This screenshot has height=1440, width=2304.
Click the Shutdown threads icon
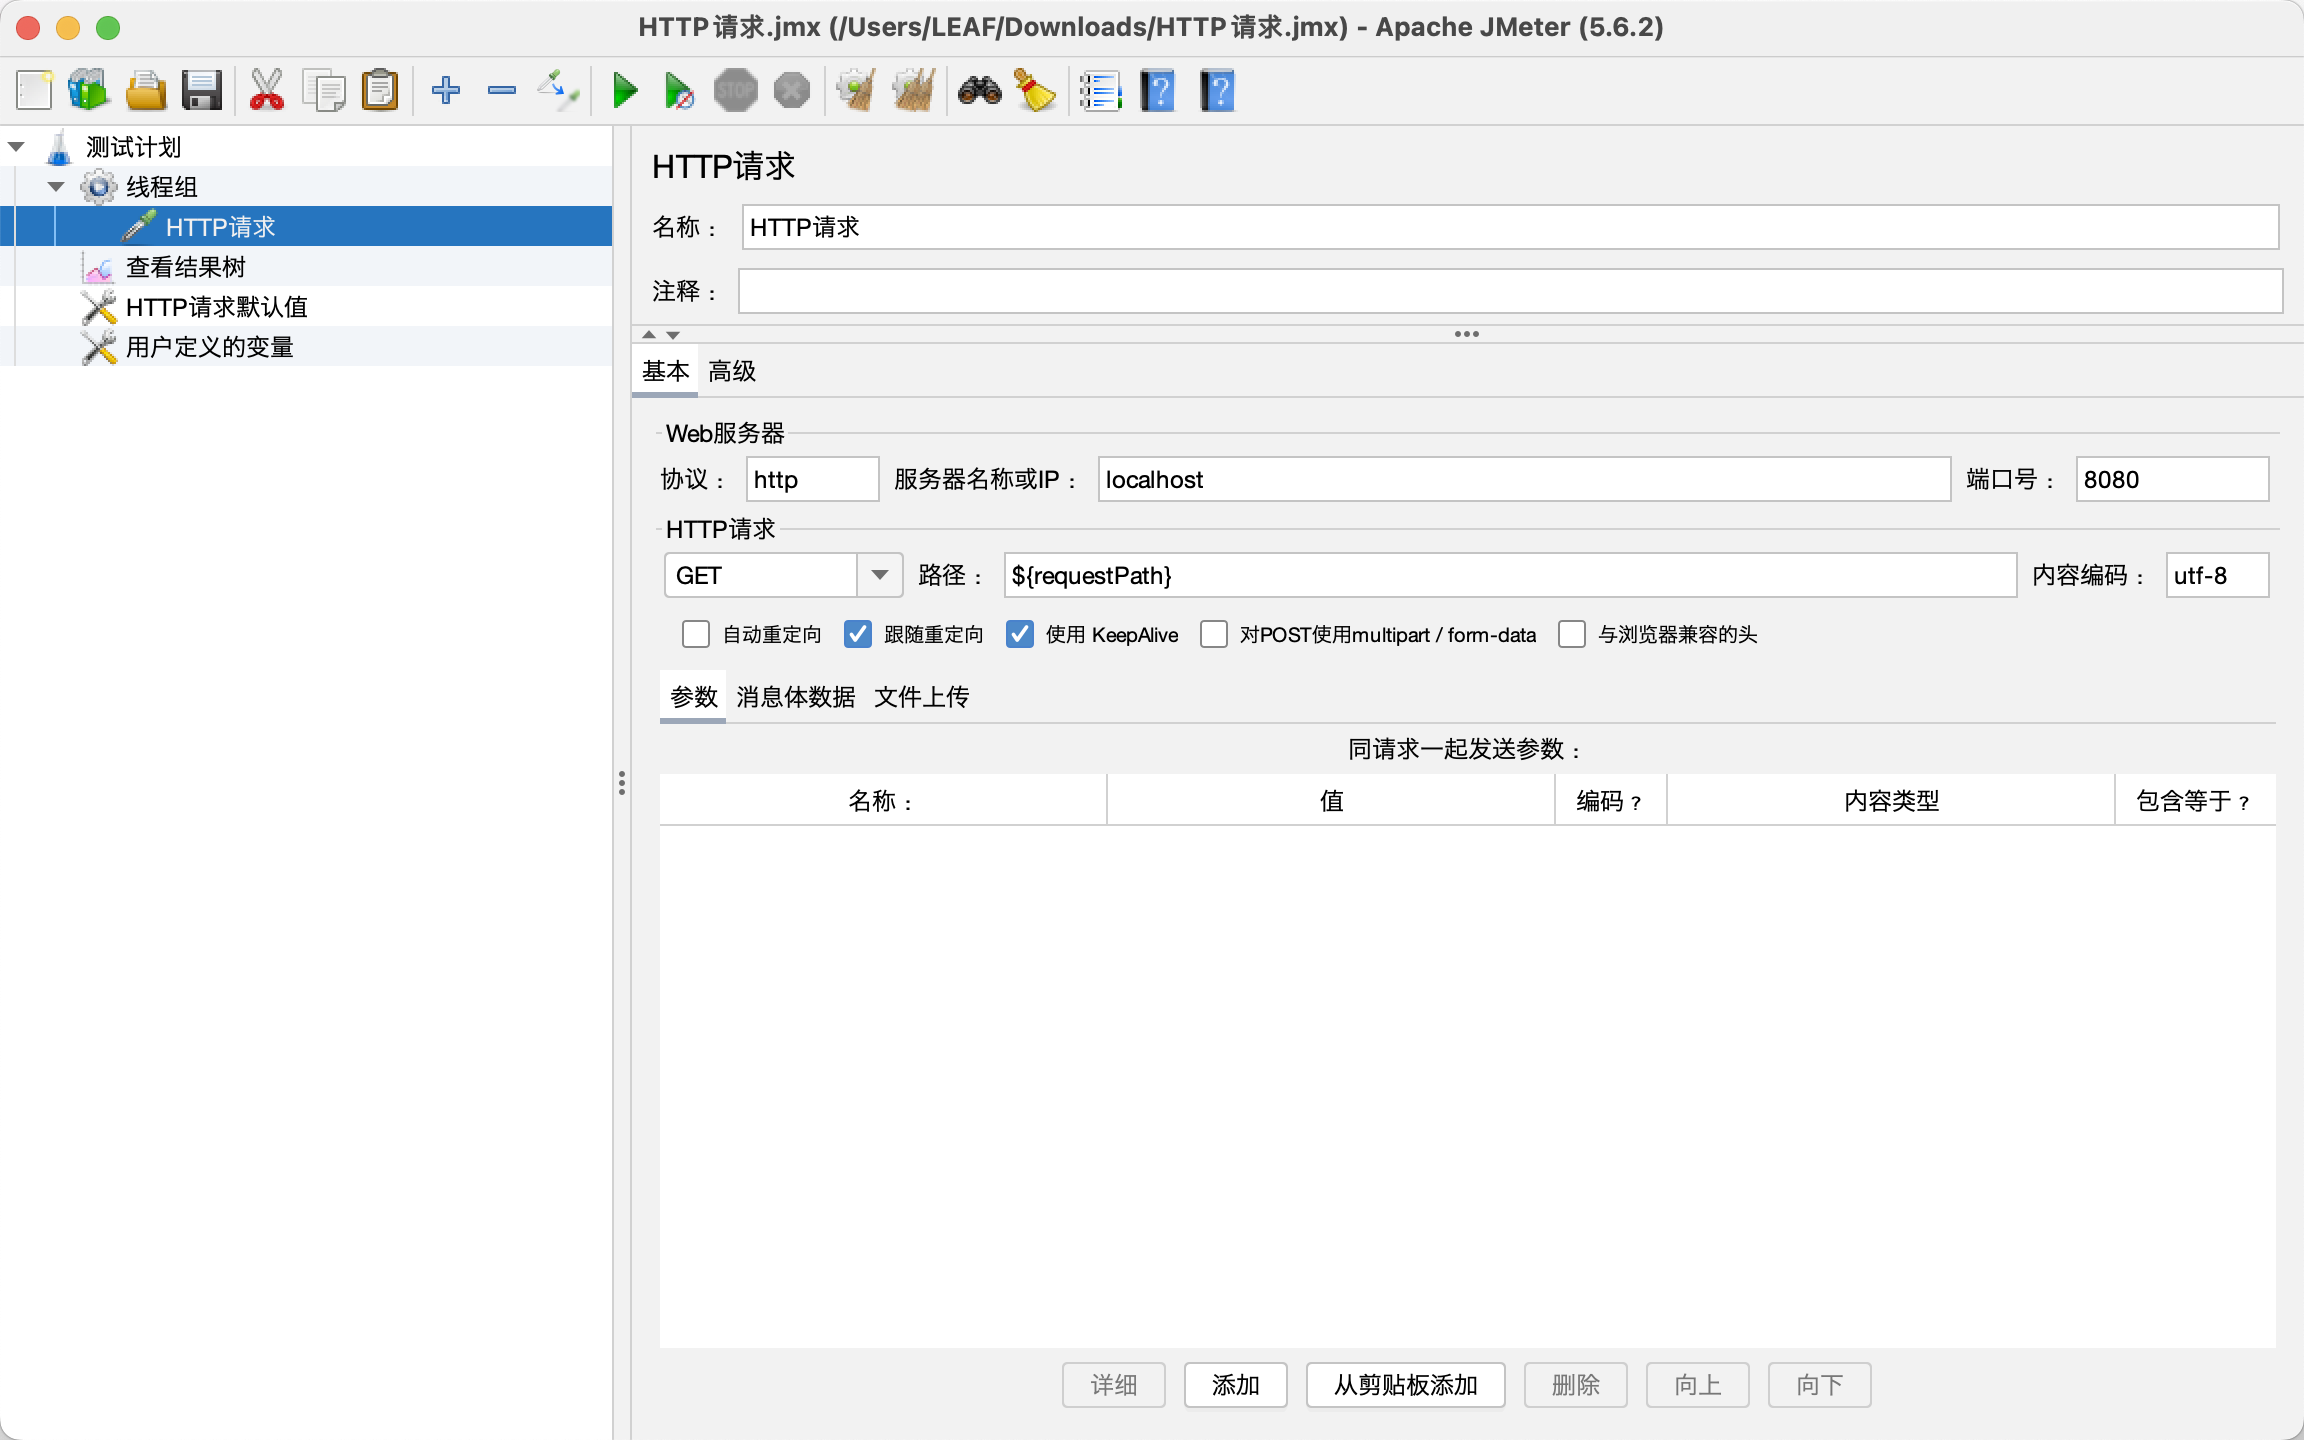792,91
